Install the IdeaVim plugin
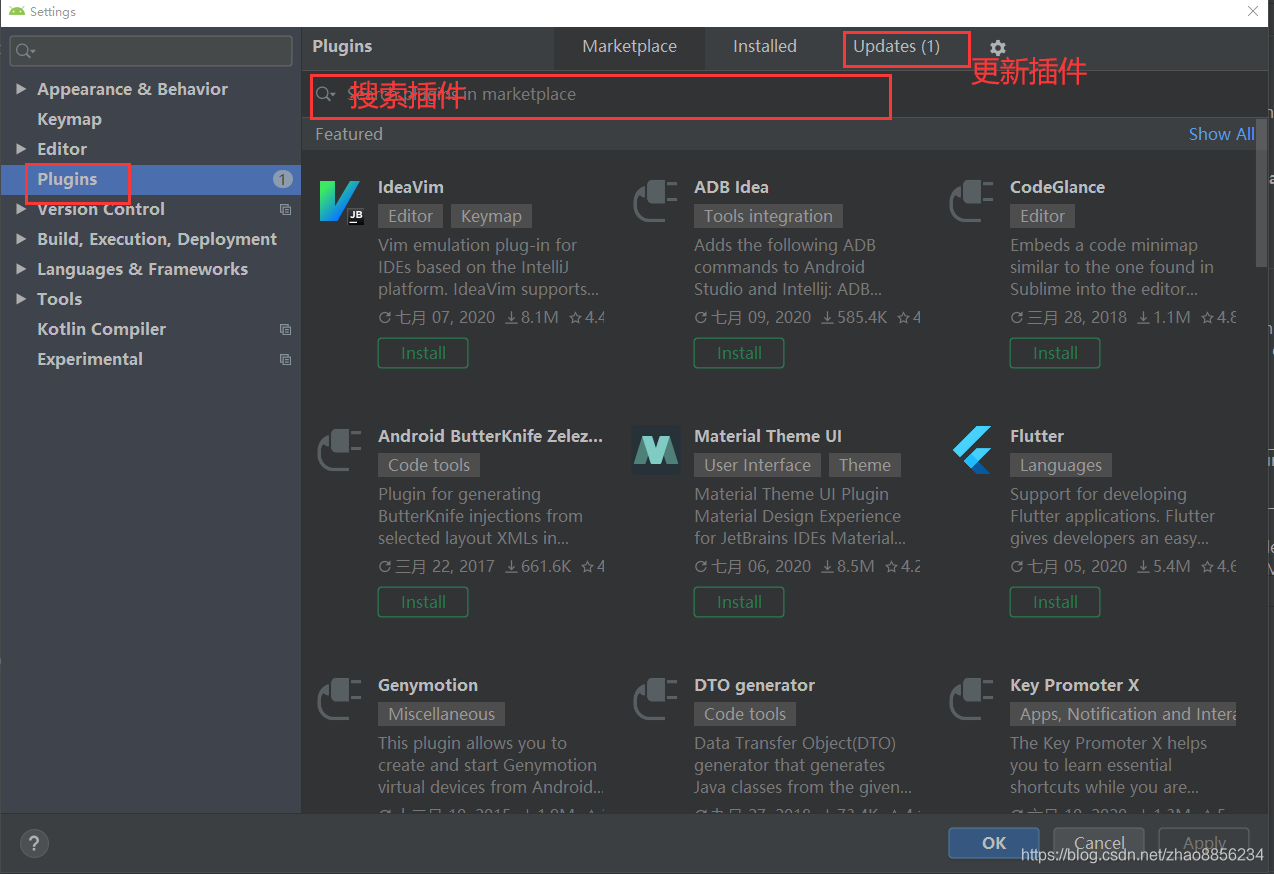Screen dimensions: 1274x874 tap(423, 353)
